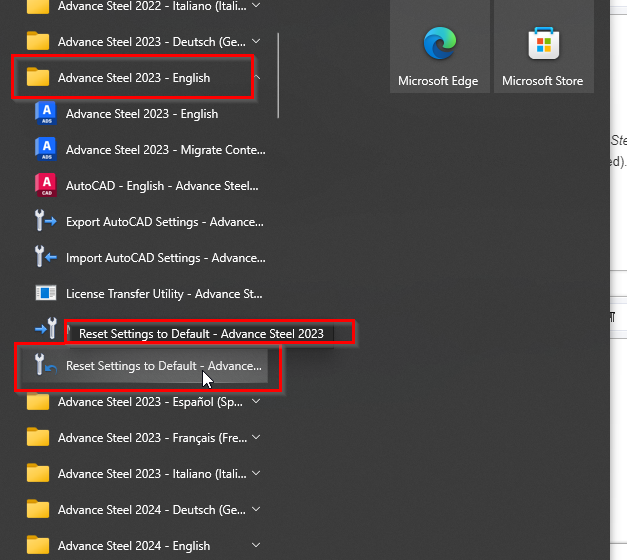Select Advance Steel 2023 - English app entry text
The image size is (627, 560).
pyautogui.click(x=142, y=114)
